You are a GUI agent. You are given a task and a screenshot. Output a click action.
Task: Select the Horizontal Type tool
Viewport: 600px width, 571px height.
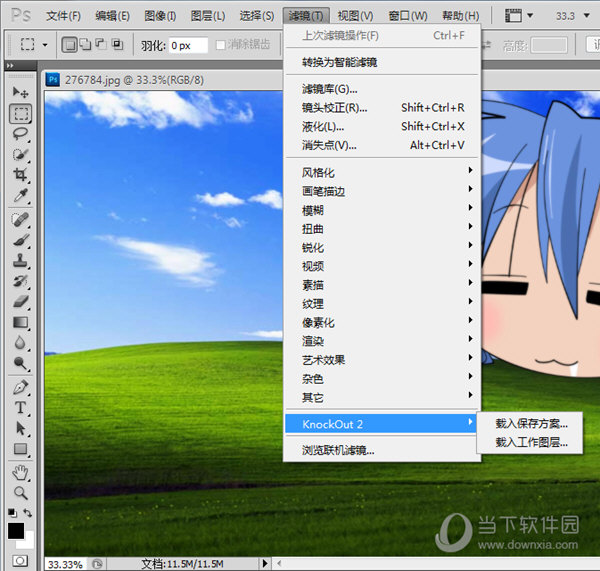pyautogui.click(x=20, y=408)
